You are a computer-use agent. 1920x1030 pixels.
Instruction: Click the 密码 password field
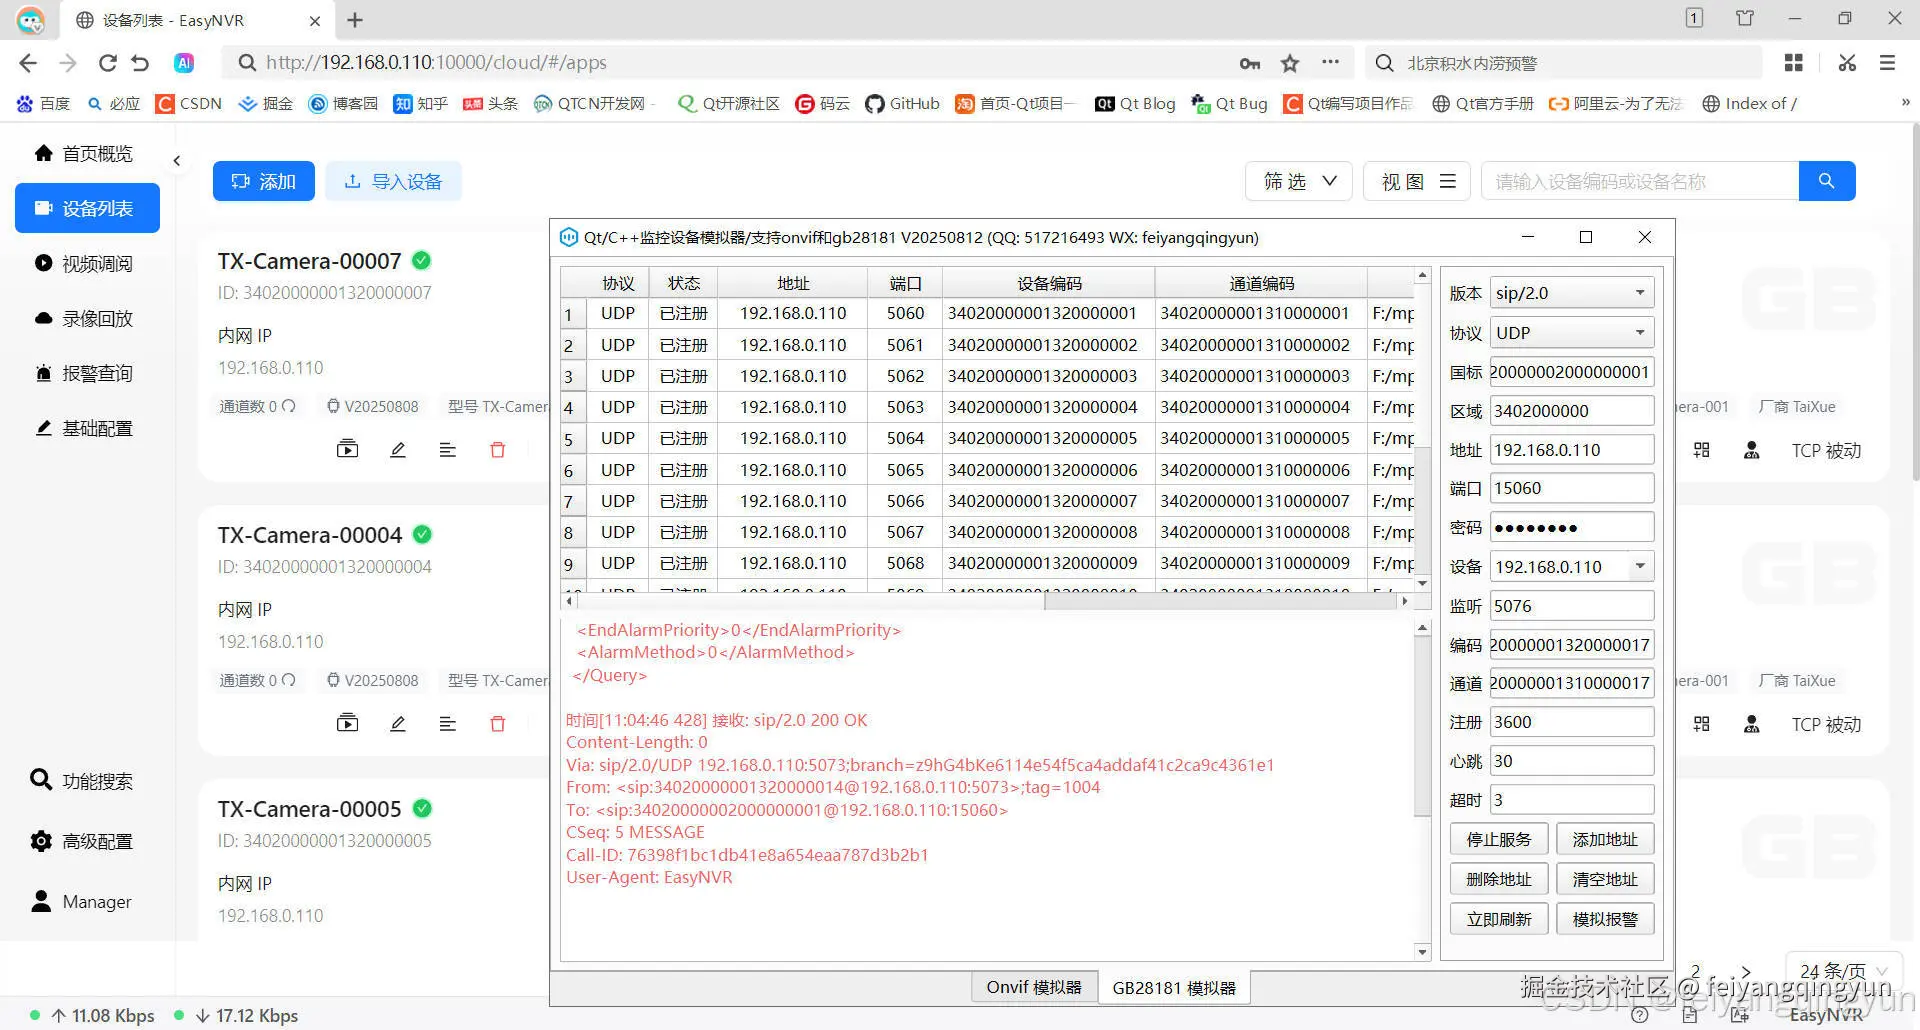click(x=1571, y=527)
